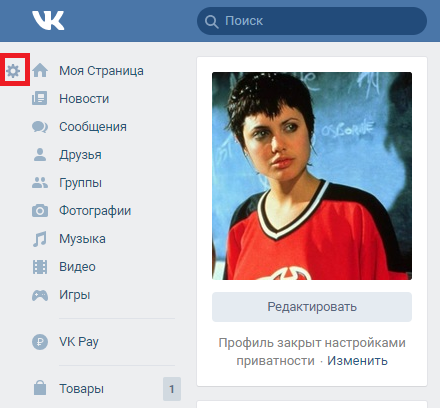The image size is (440, 408).
Task: Click the chat bubbles icon for Сообщения
Action: point(40,127)
